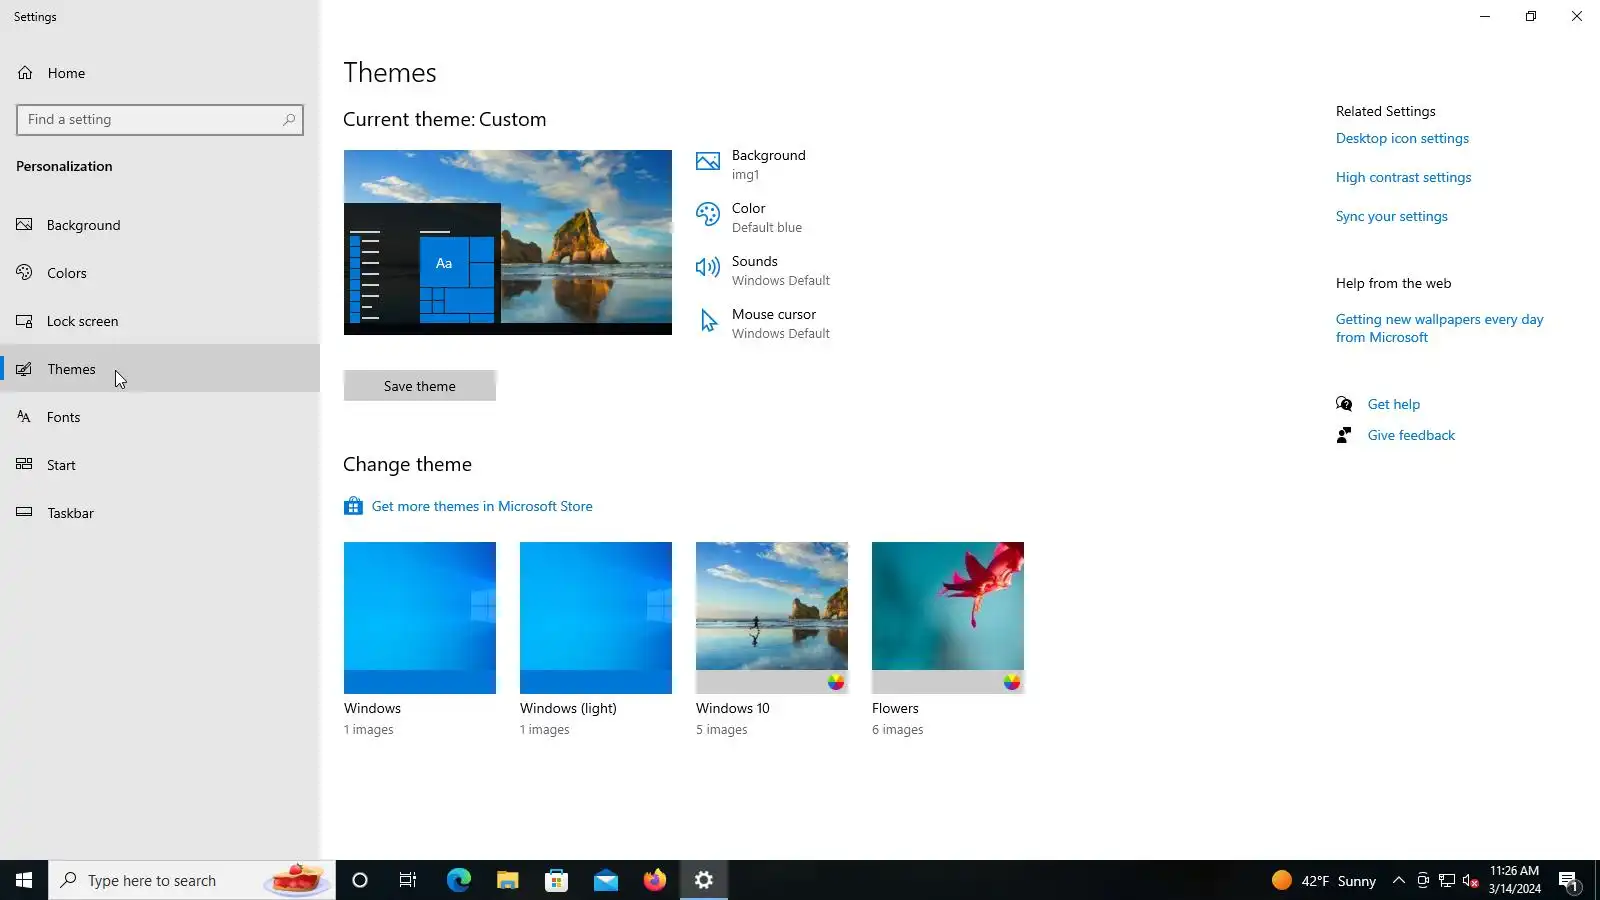Open File Explorer from taskbar
The width and height of the screenshot is (1600, 900).
tap(507, 880)
